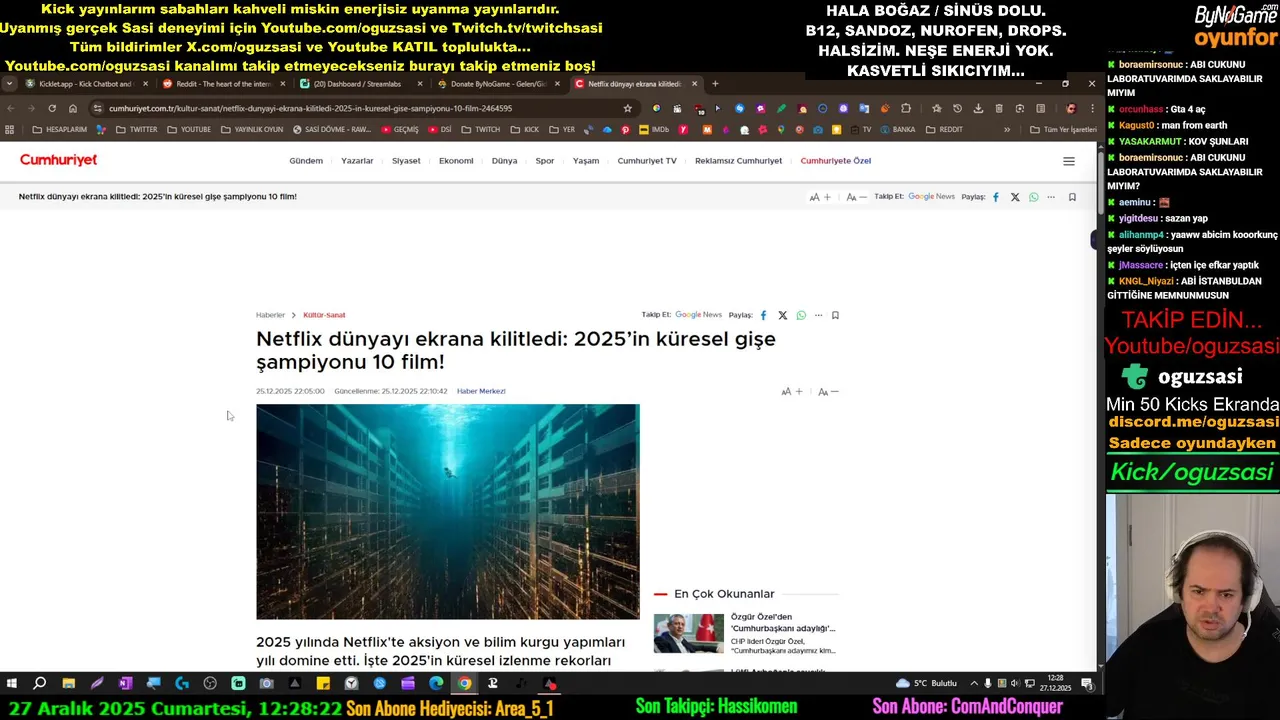Switch to the Donate ByNoGame tab

[497, 84]
